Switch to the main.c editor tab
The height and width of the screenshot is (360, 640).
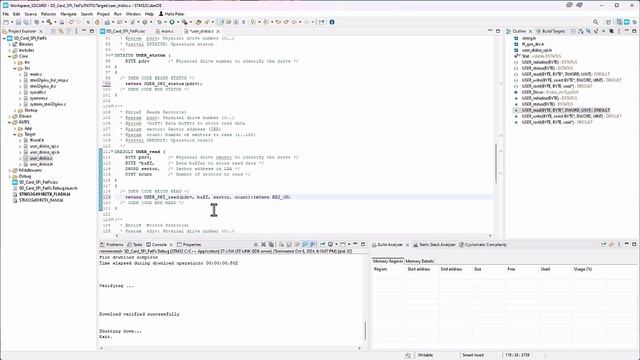click(165, 31)
